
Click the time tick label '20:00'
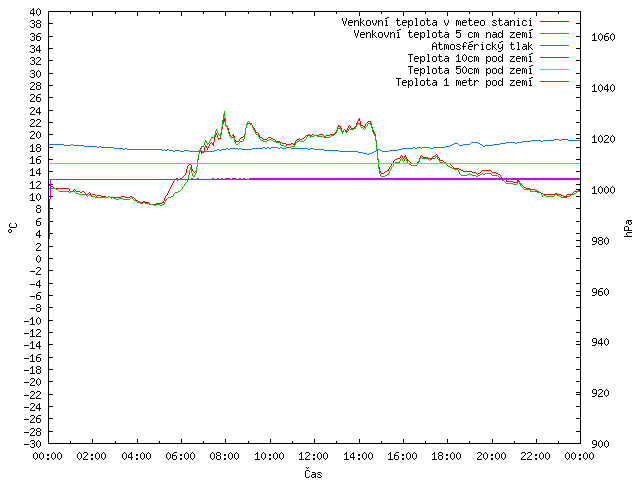point(491,456)
